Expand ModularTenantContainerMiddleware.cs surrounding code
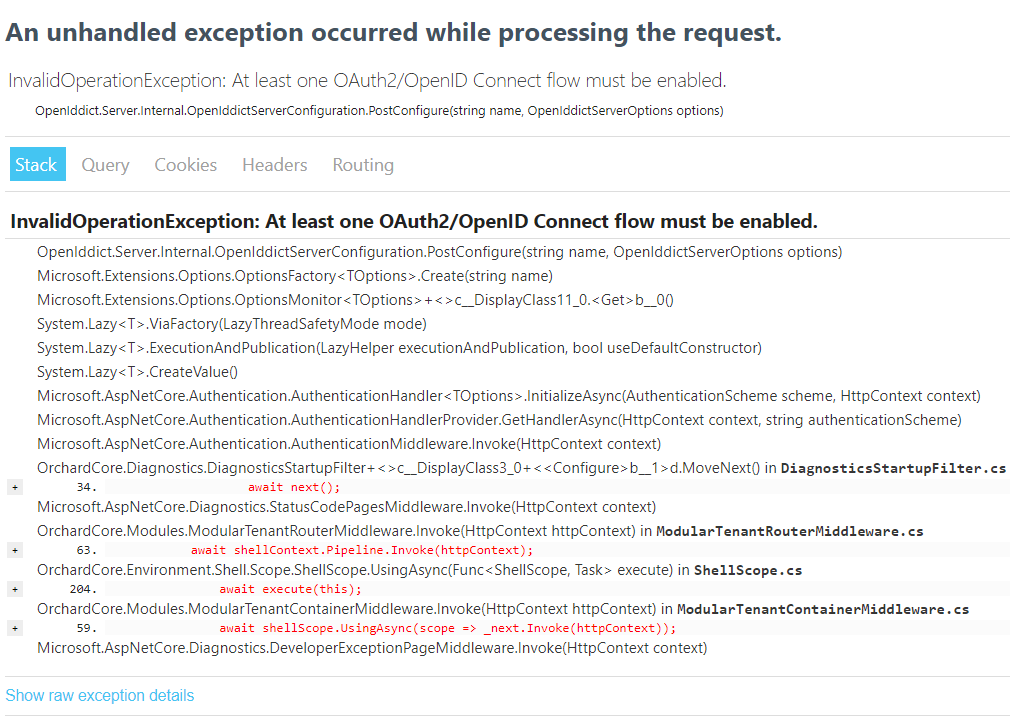Viewport: 1010px width, 728px height. pyautogui.click(x=14, y=628)
